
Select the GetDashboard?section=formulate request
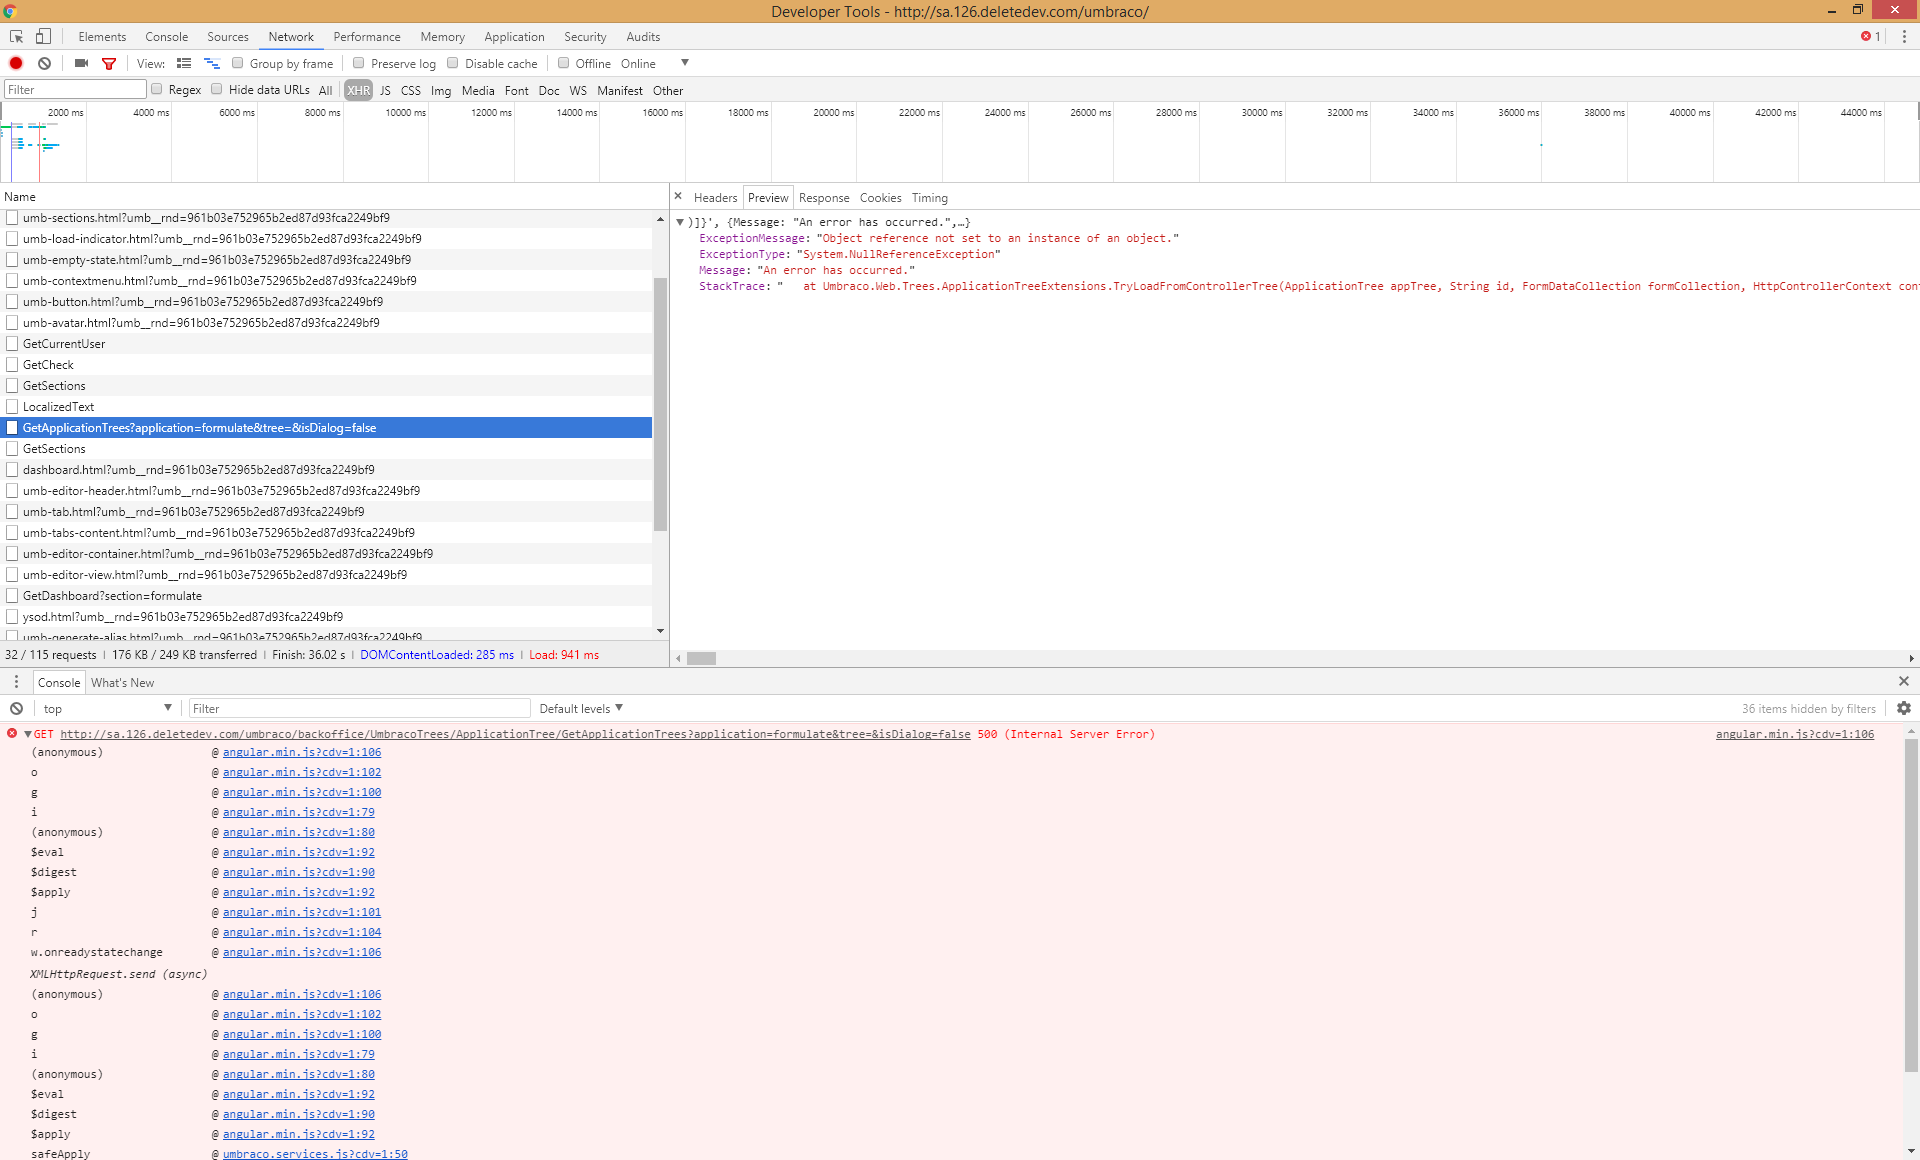click(326, 596)
